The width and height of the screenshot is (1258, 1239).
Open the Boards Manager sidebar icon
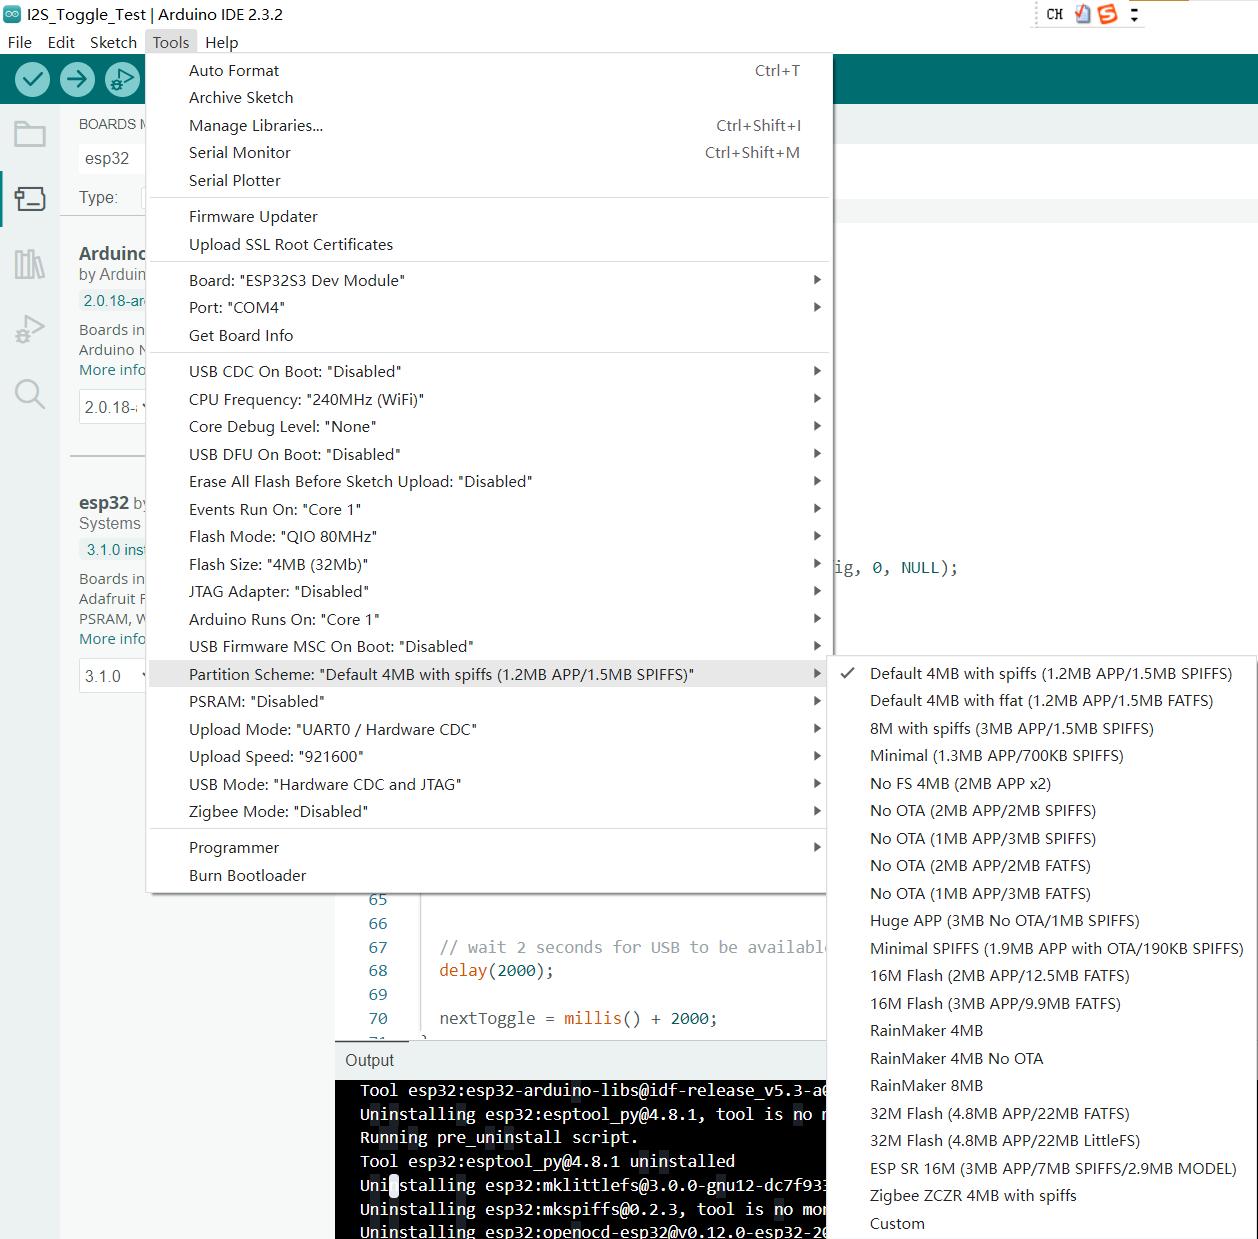pos(29,199)
